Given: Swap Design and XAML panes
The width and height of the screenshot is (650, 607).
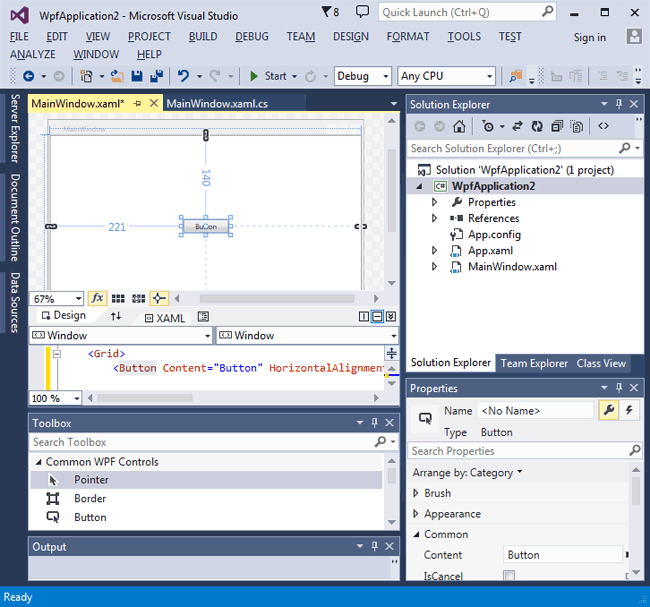Looking at the screenshot, I should tap(116, 316).
